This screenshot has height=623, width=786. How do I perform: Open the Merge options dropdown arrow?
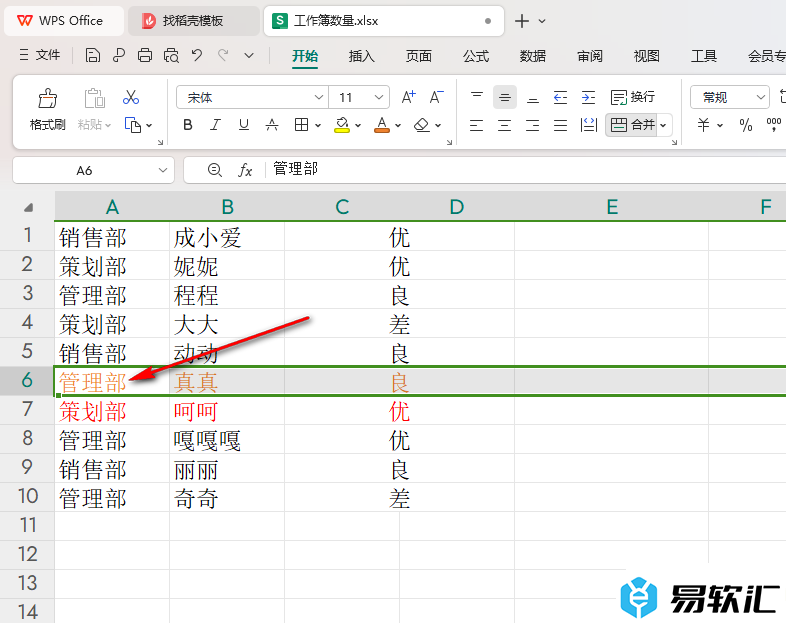[x=663, y=125]
